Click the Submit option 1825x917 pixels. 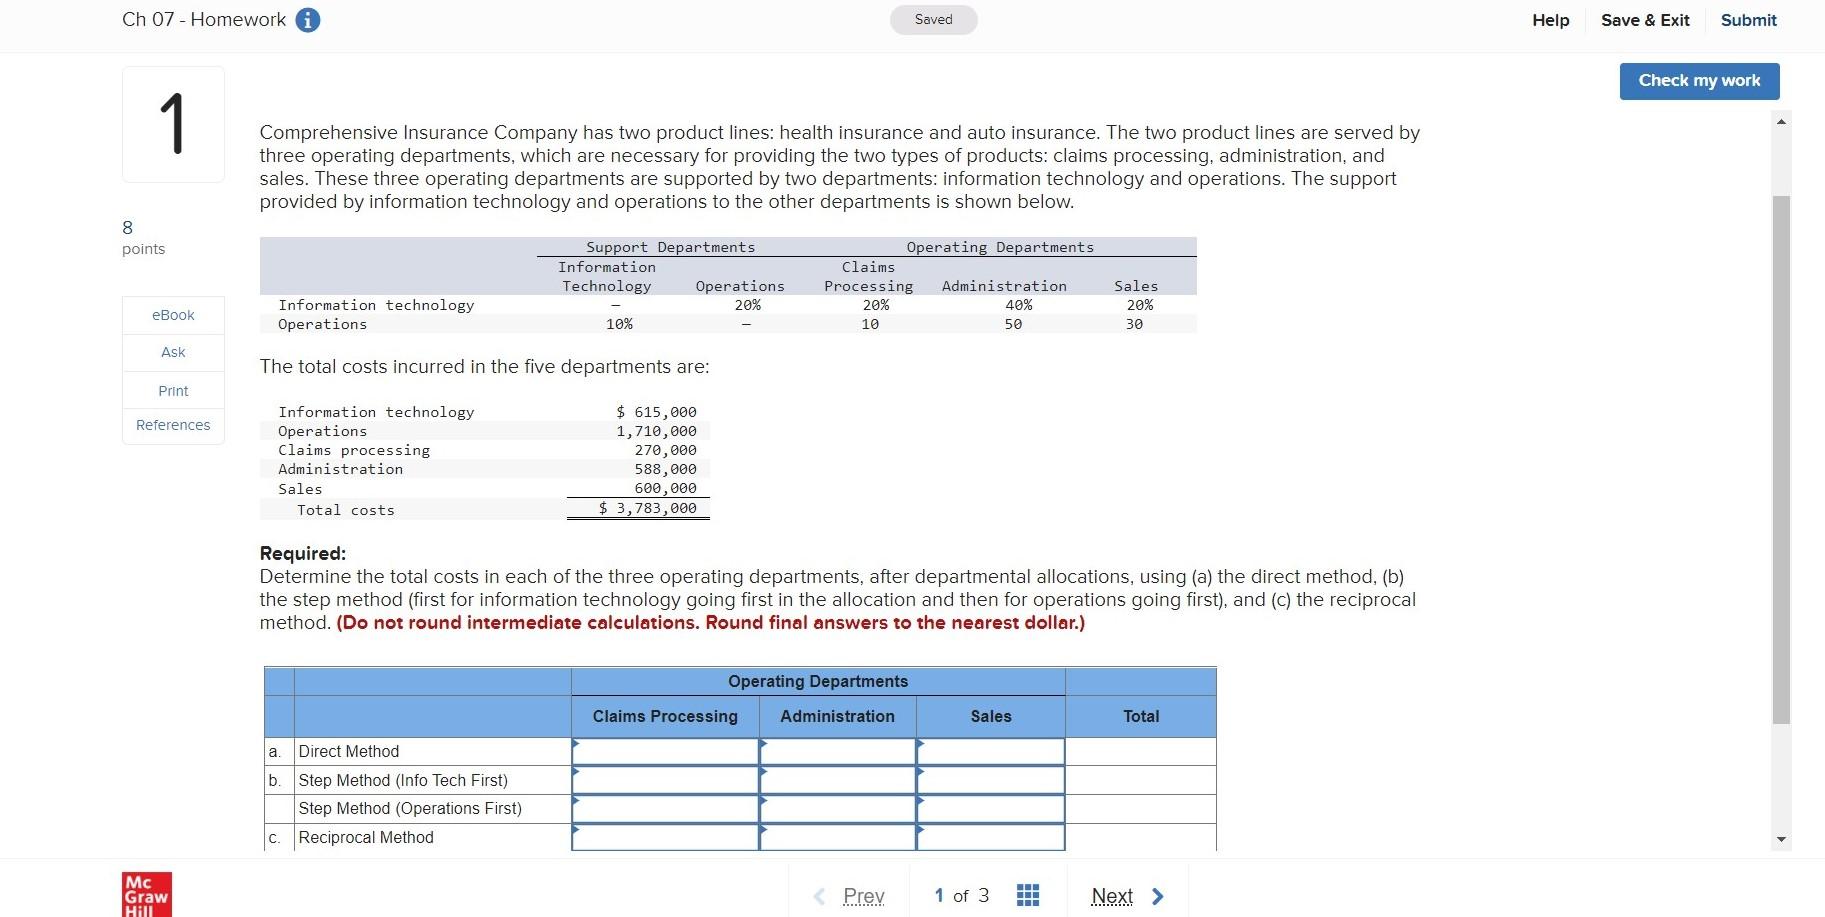(x=1748, y=19)
